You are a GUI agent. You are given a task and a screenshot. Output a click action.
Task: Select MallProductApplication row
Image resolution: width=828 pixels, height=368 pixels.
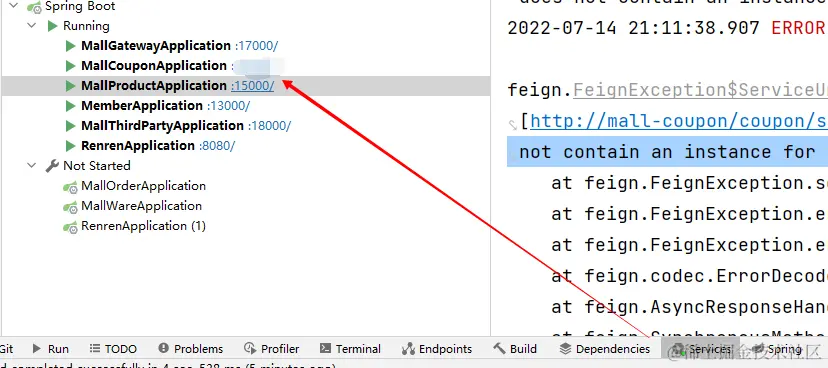pyautogui.click(x=246, y=86)
